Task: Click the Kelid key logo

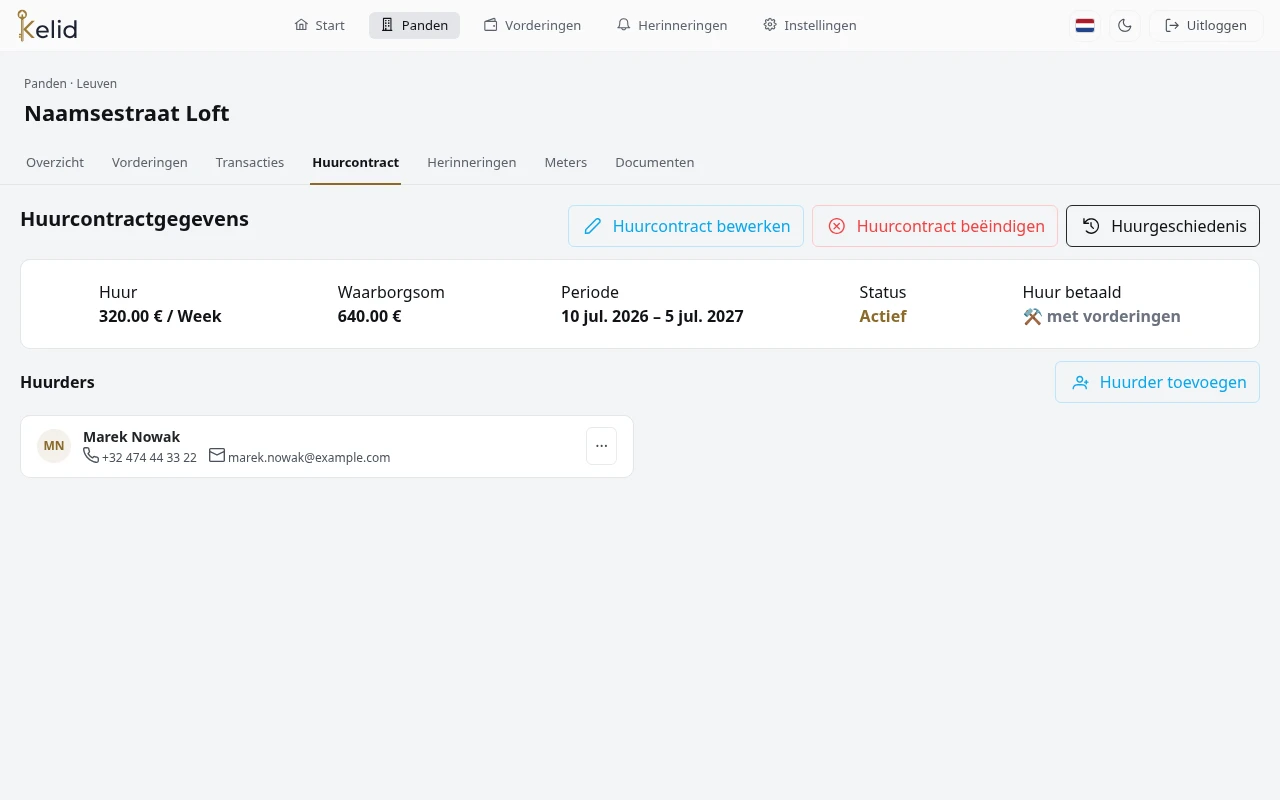Action: click(x=47, y=26)
